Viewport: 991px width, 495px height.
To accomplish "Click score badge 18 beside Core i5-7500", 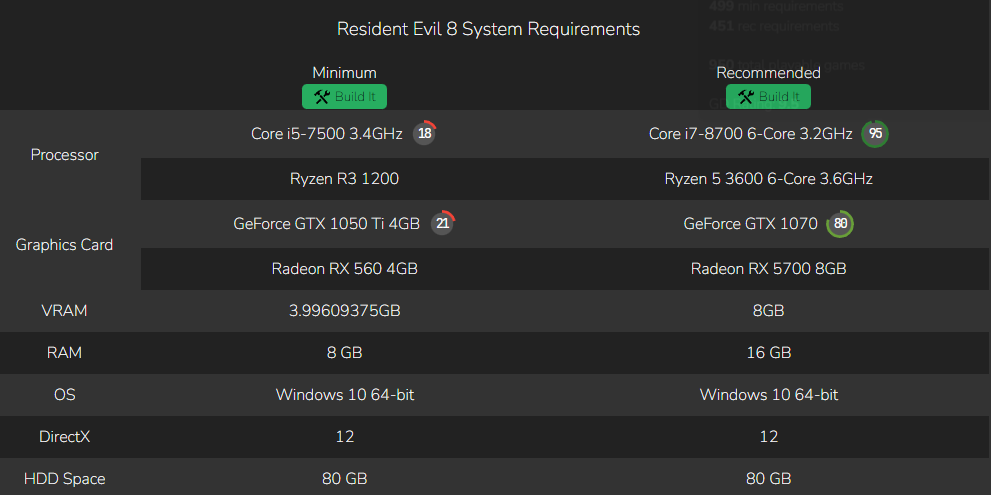I will point(425,133).
